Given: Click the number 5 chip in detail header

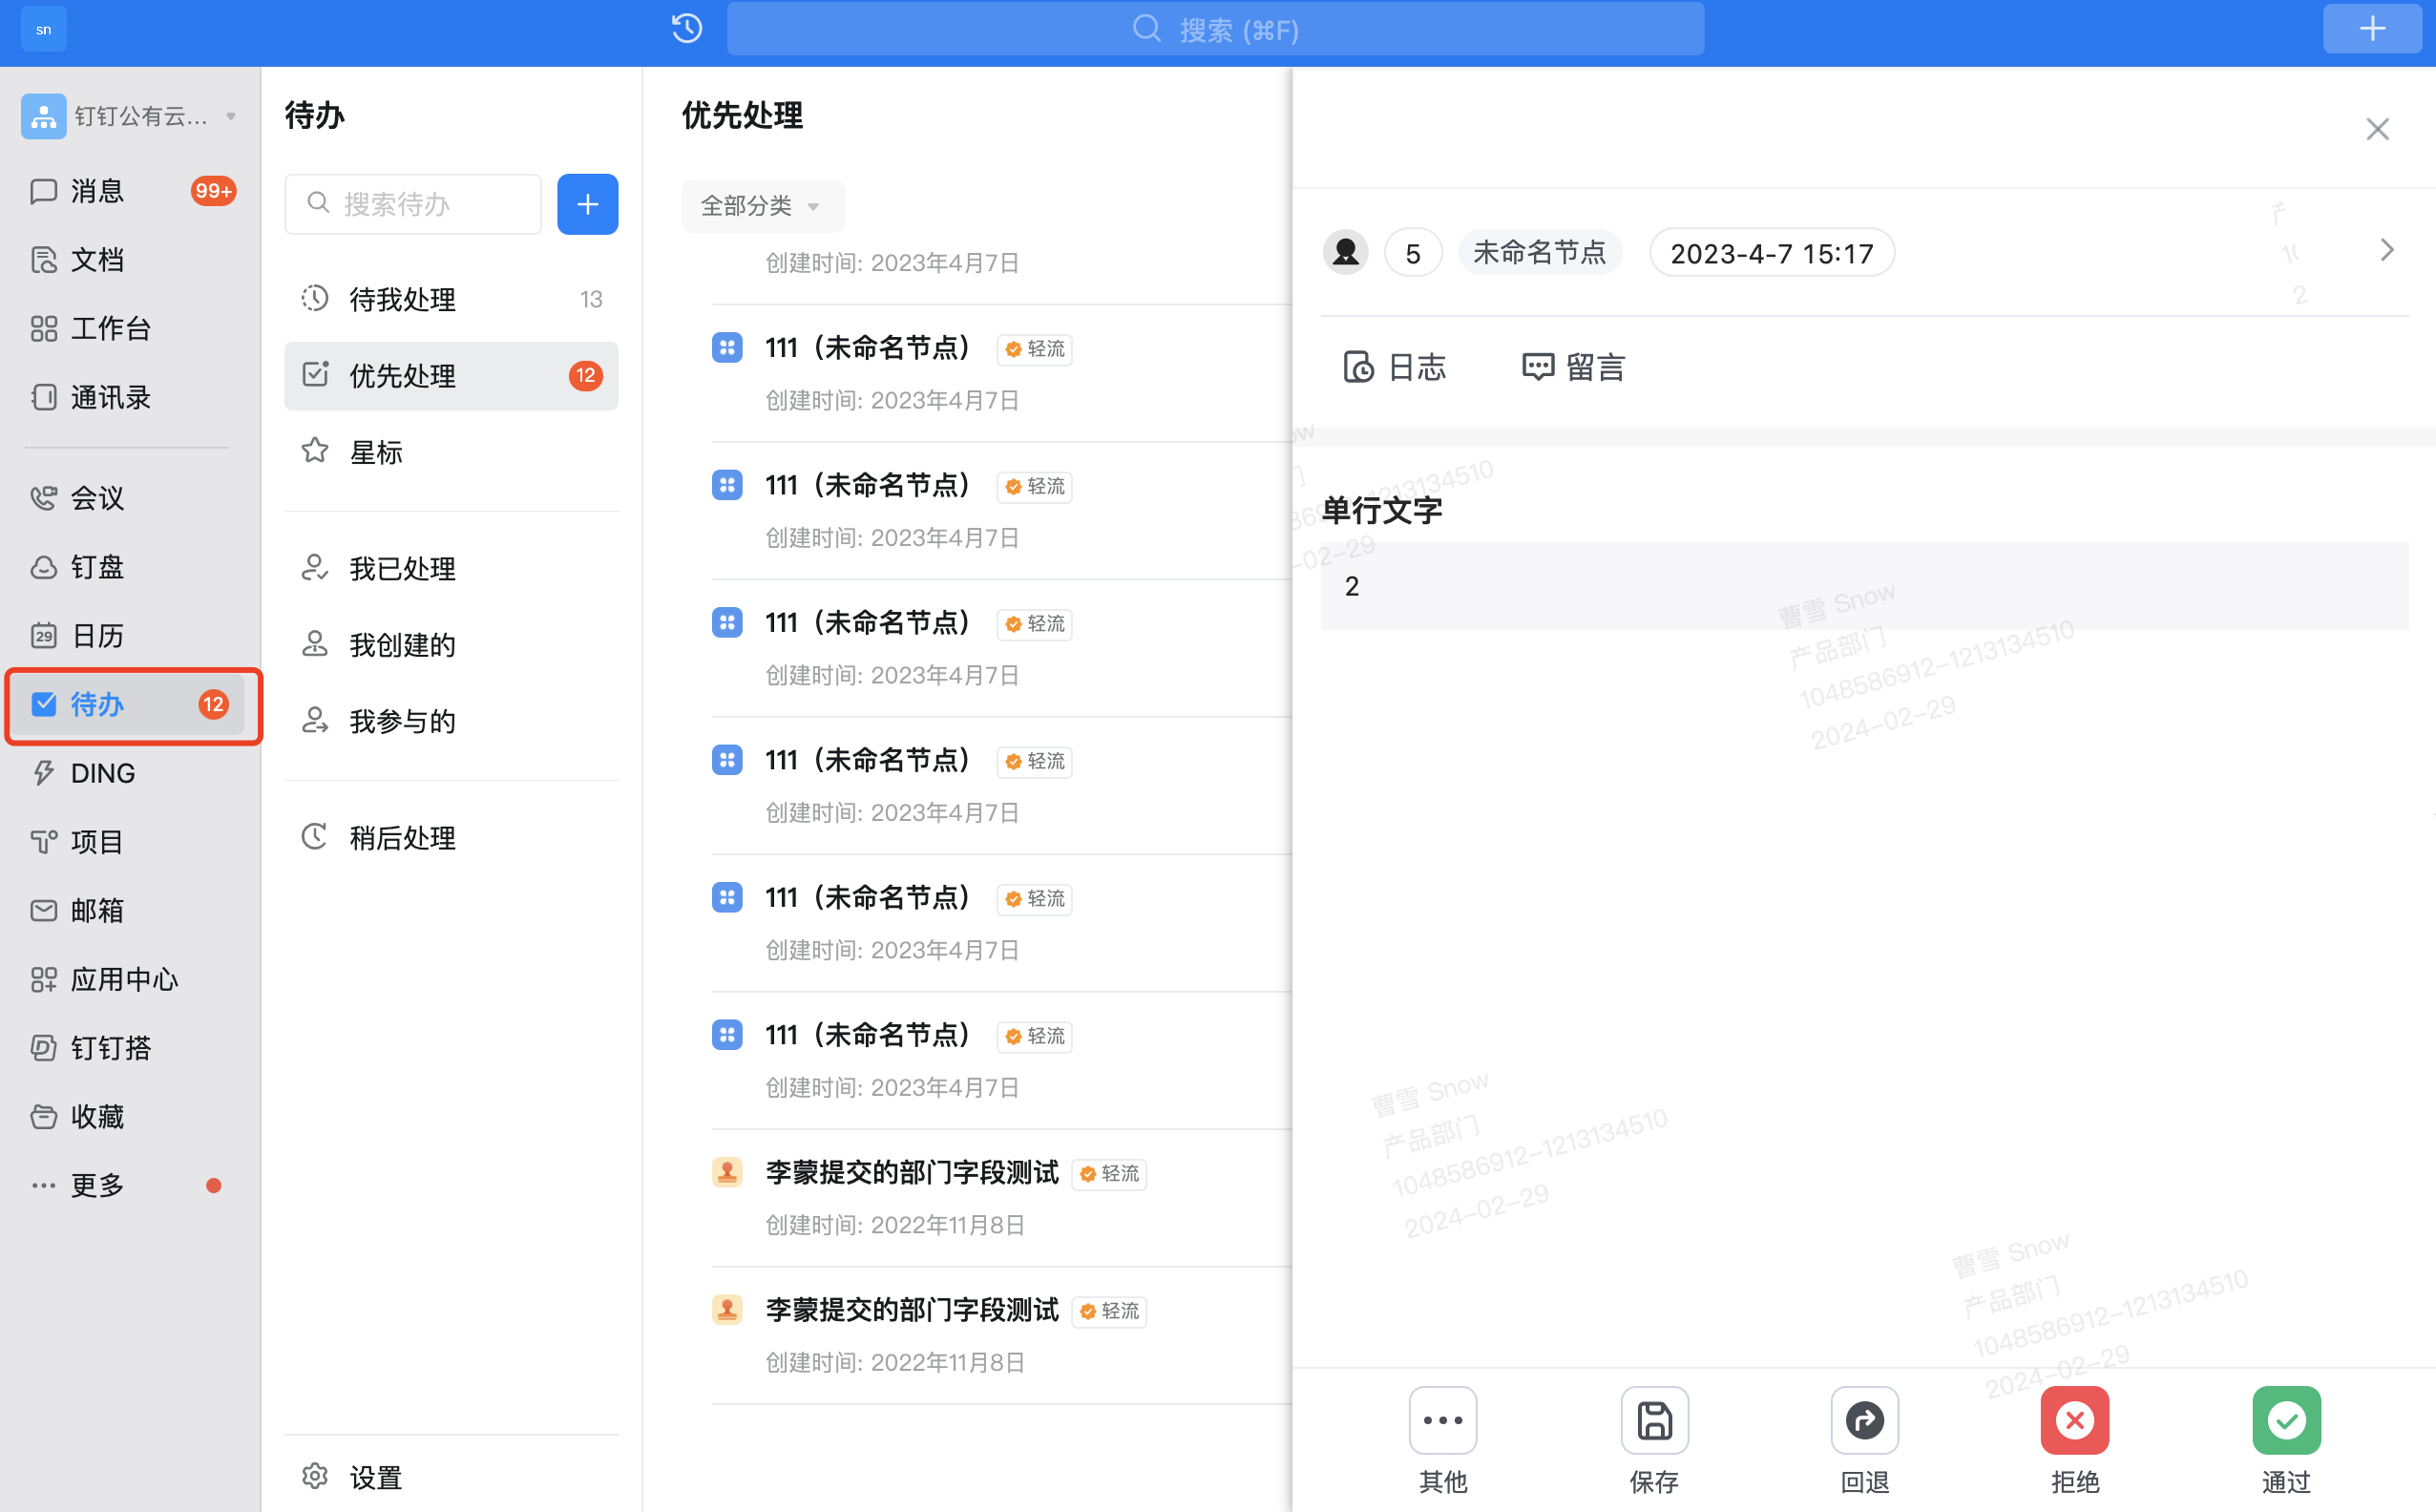Looking at the screenshot, I should (1413, 253).
